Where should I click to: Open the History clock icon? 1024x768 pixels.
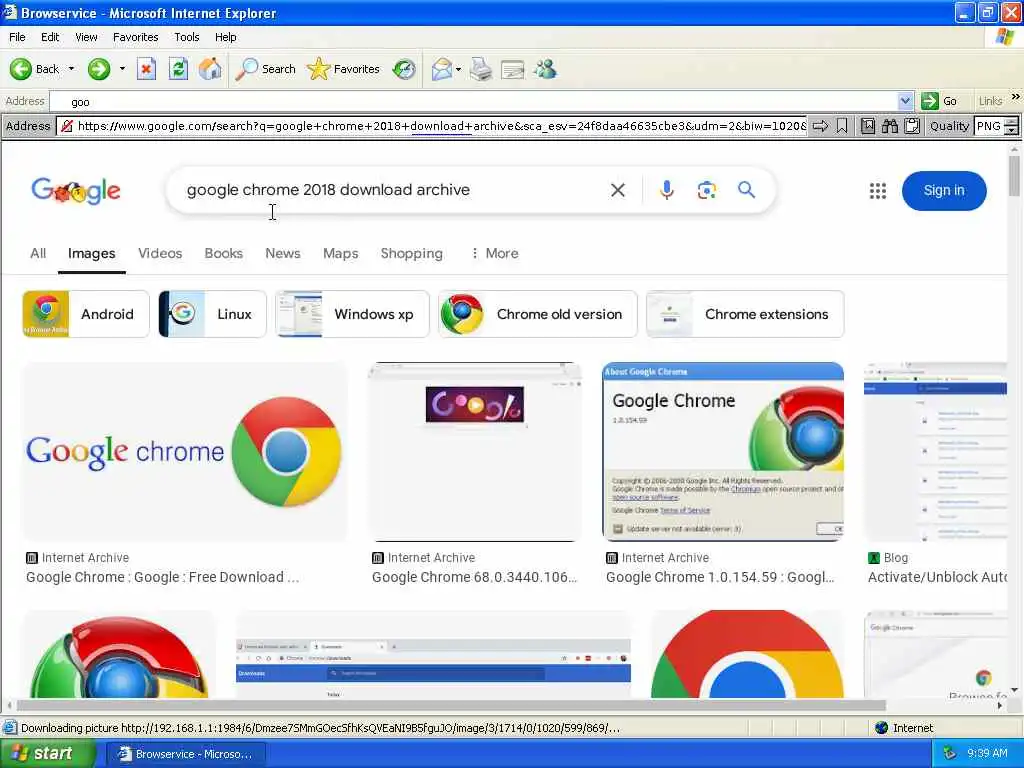tap(404, 69)
